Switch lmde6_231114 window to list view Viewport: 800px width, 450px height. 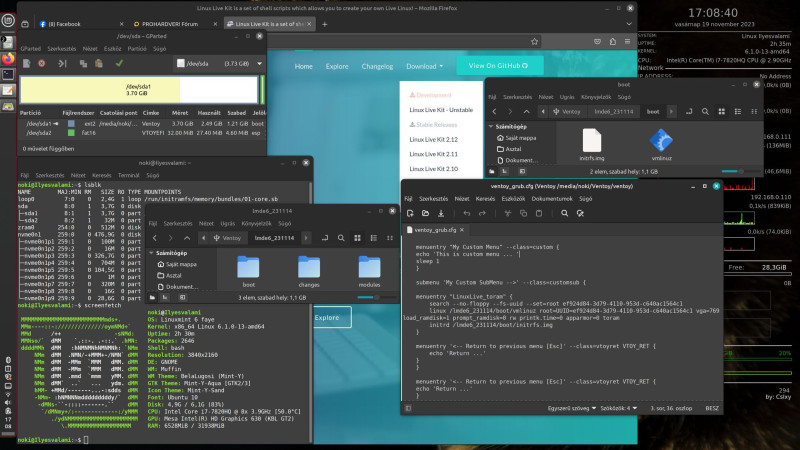point(373,238)
